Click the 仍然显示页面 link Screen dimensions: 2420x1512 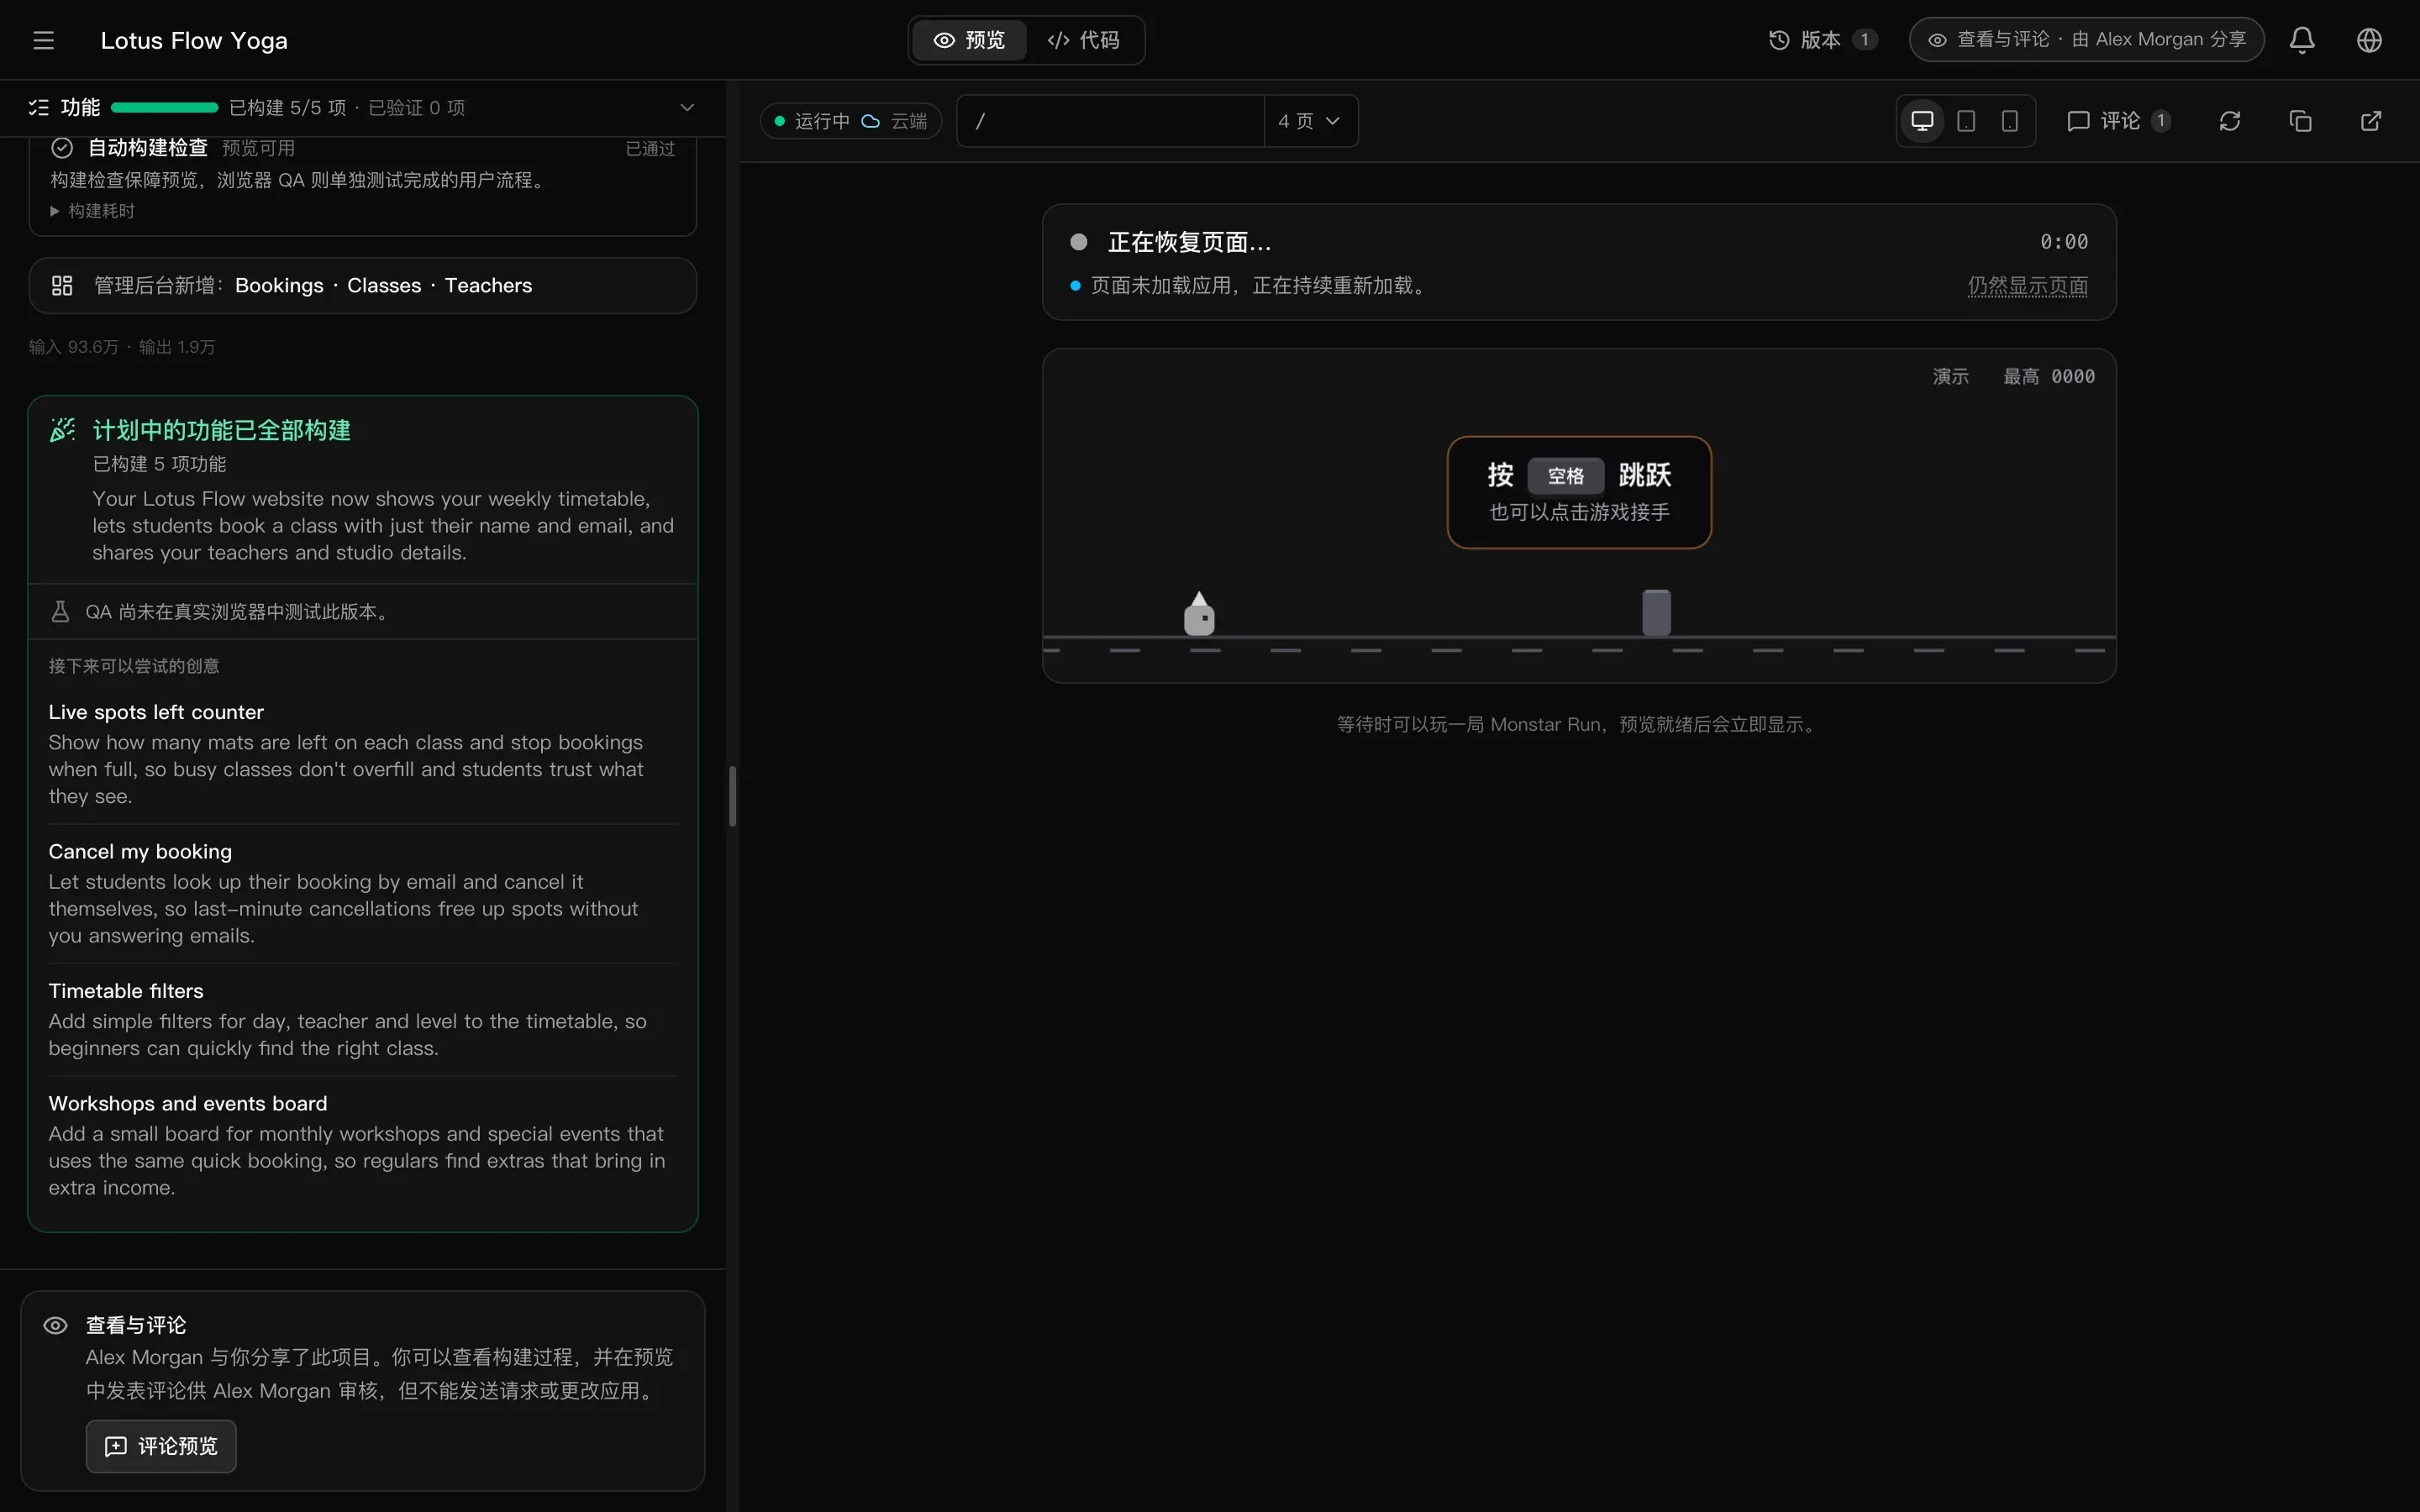tap(2028, 286)
